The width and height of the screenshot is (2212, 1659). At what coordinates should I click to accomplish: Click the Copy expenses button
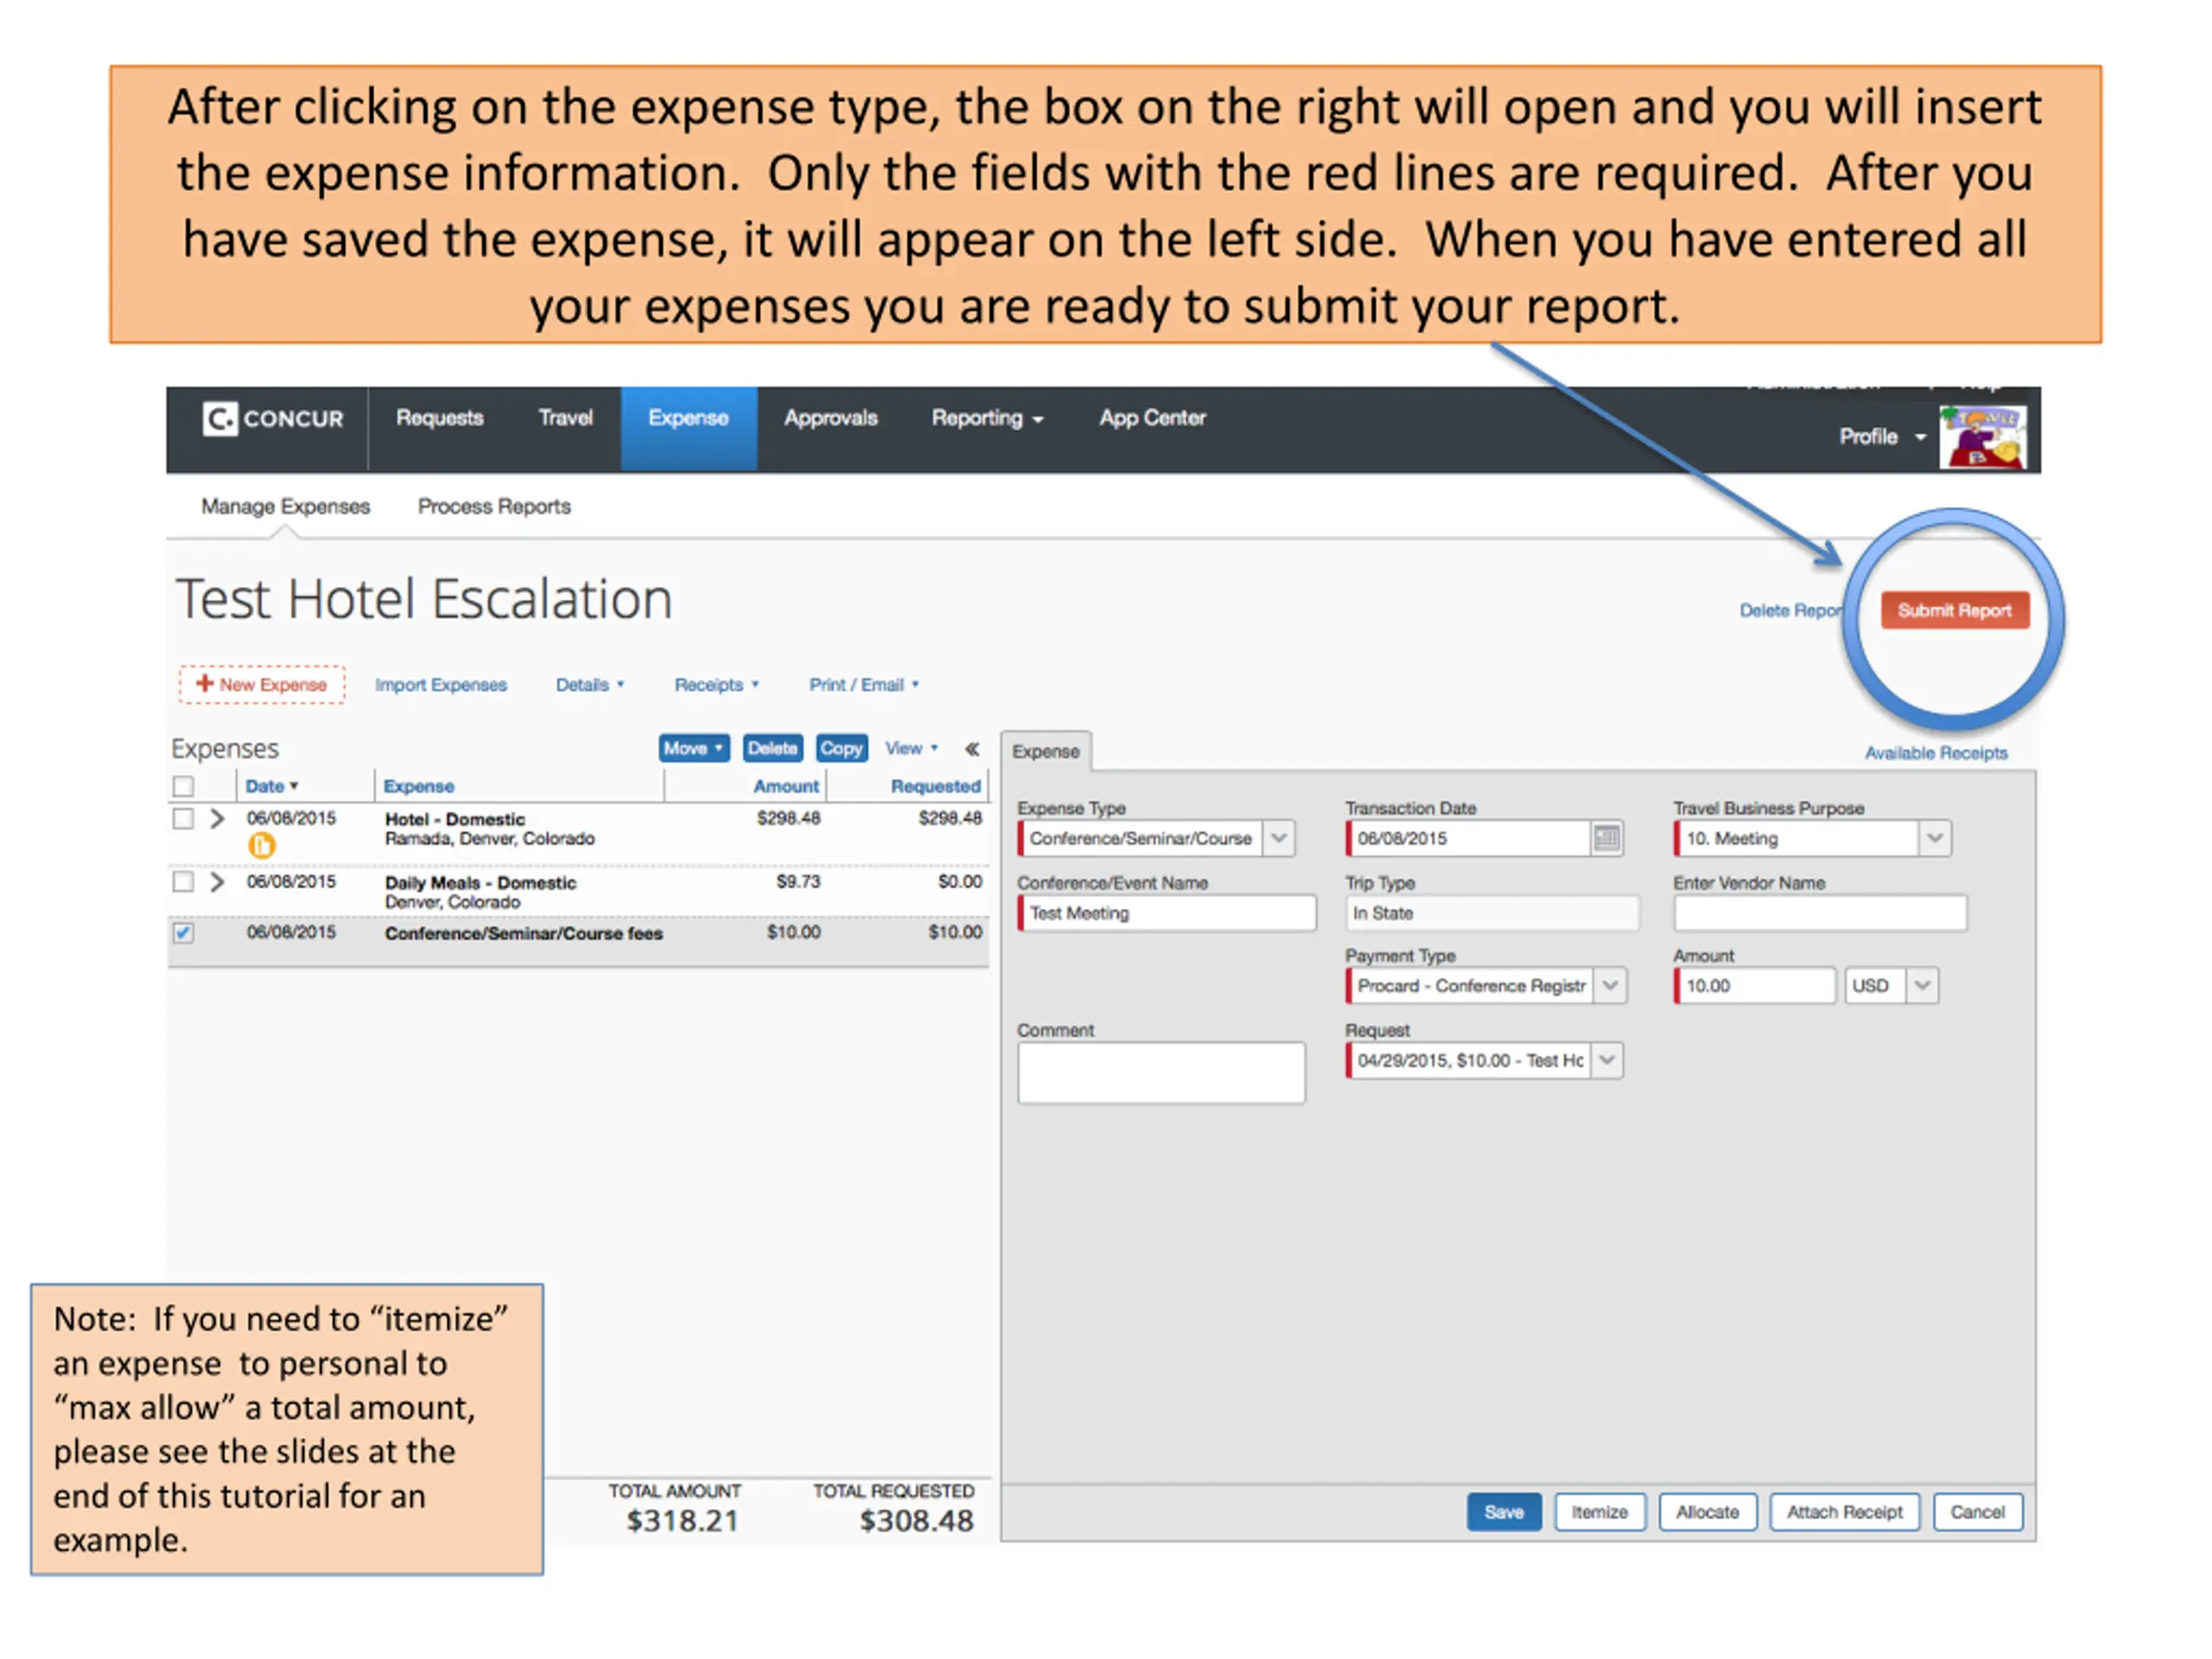(841, 748)
